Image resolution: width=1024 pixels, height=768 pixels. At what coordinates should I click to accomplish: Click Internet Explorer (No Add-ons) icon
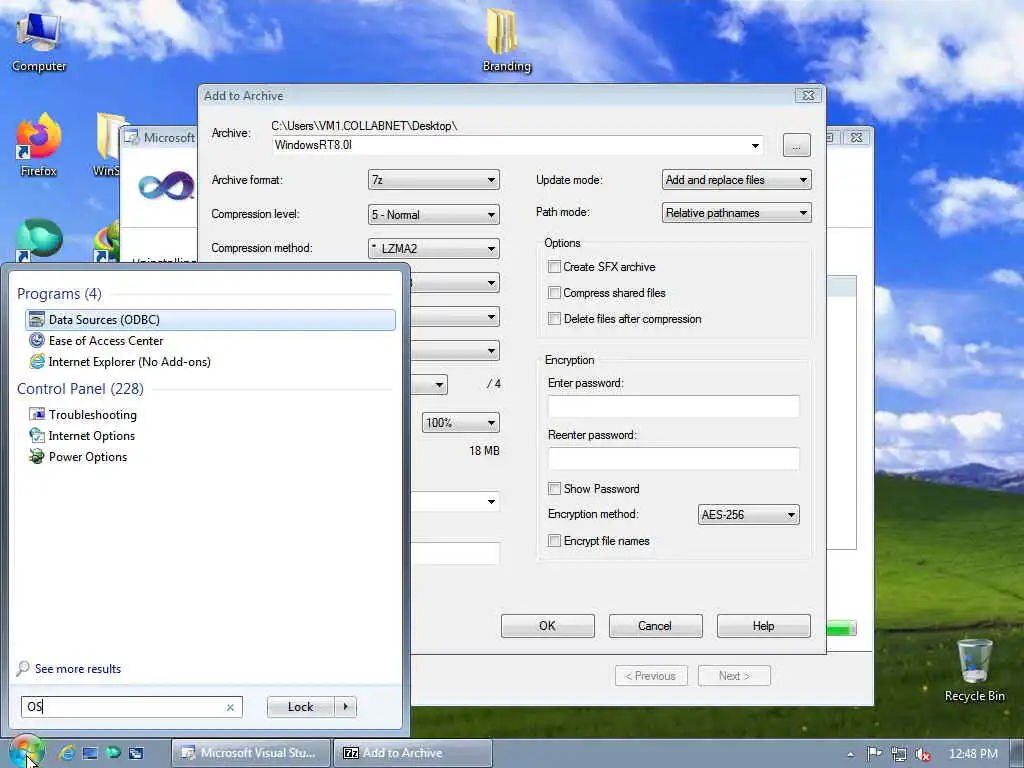37,361
